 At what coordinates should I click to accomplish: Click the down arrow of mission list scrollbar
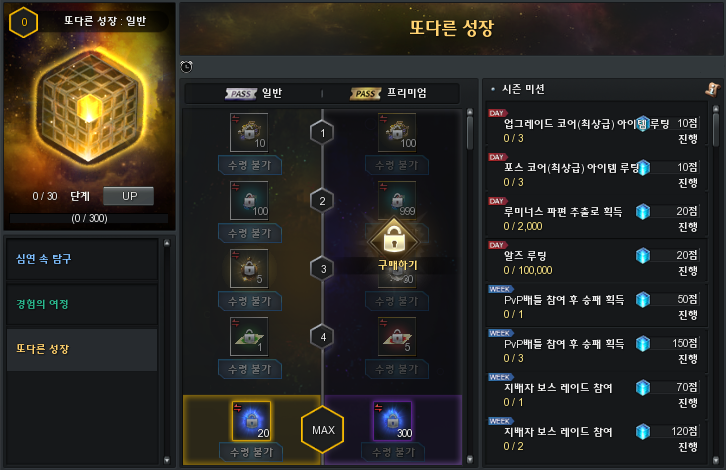pos(715,460)
